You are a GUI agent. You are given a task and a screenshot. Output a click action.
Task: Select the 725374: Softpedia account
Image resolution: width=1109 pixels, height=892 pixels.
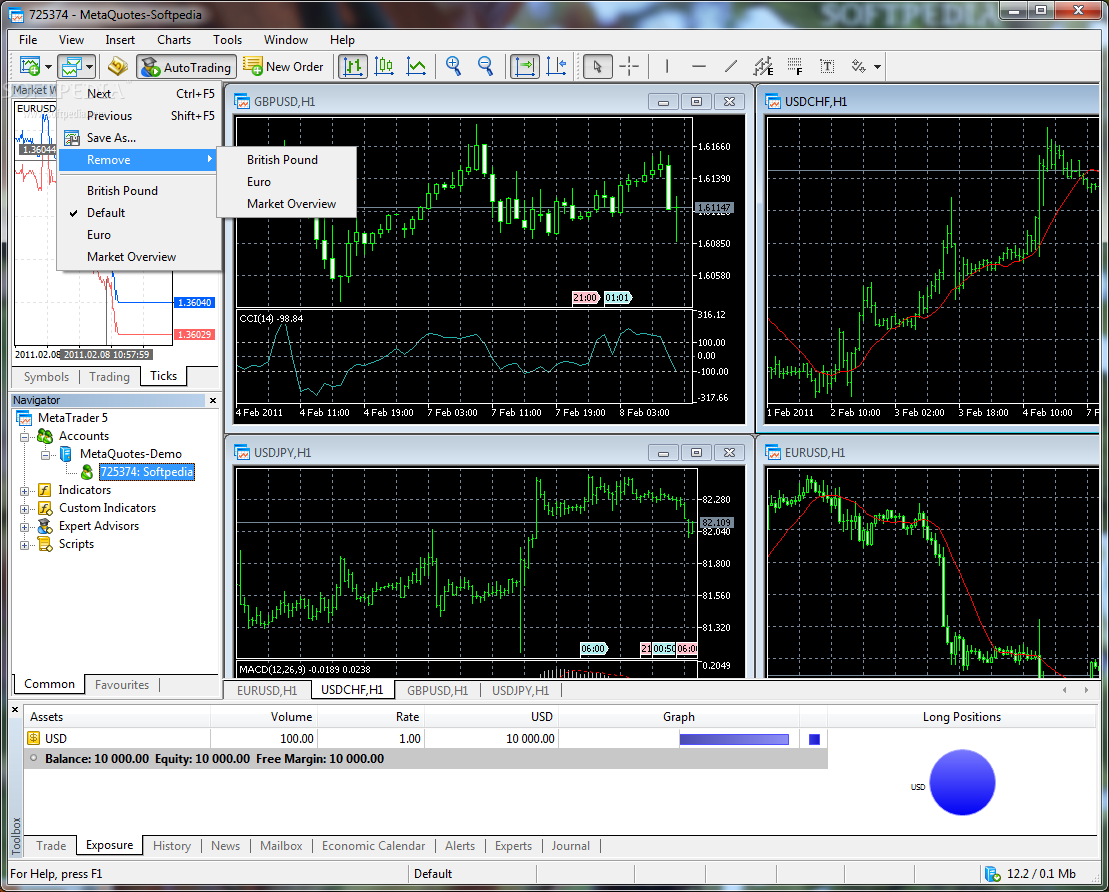(146, 472)
